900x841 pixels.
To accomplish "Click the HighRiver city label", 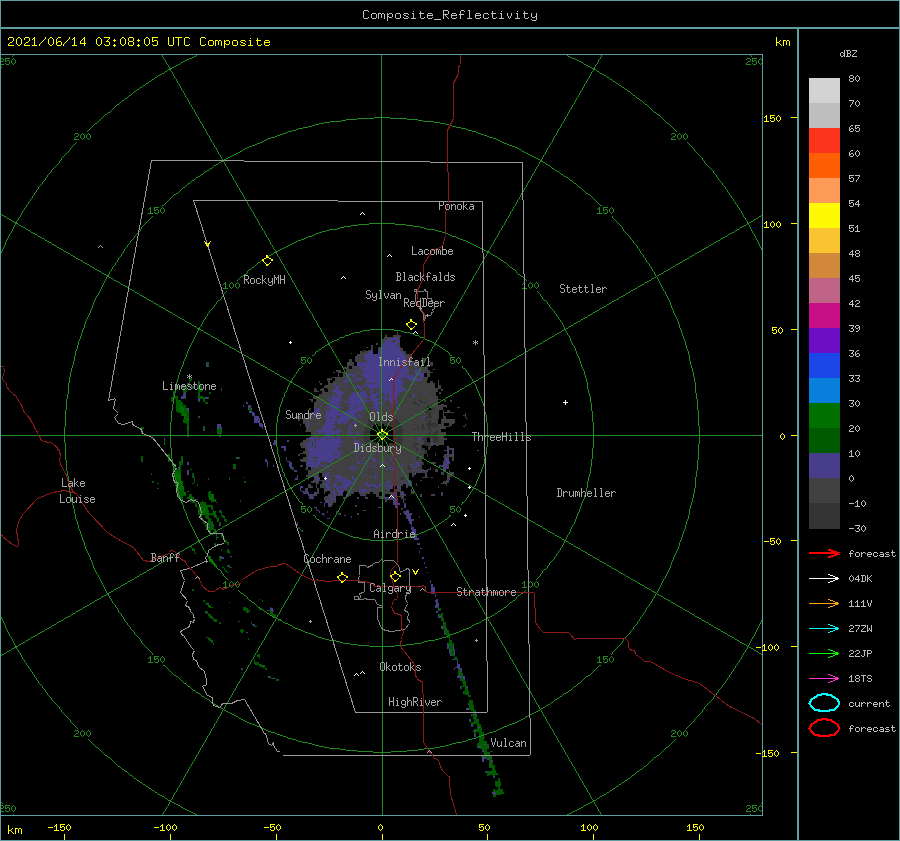I will tap(415, 702).
